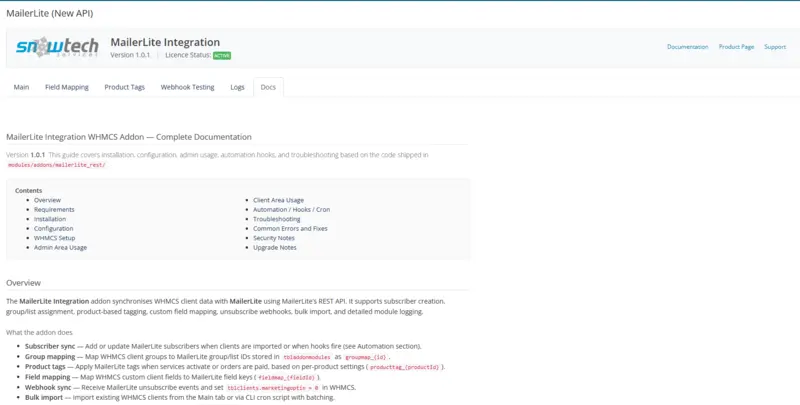Click the Version 1.0.1 header text
Screen dimensions: 800x405
tap(130, 55)
